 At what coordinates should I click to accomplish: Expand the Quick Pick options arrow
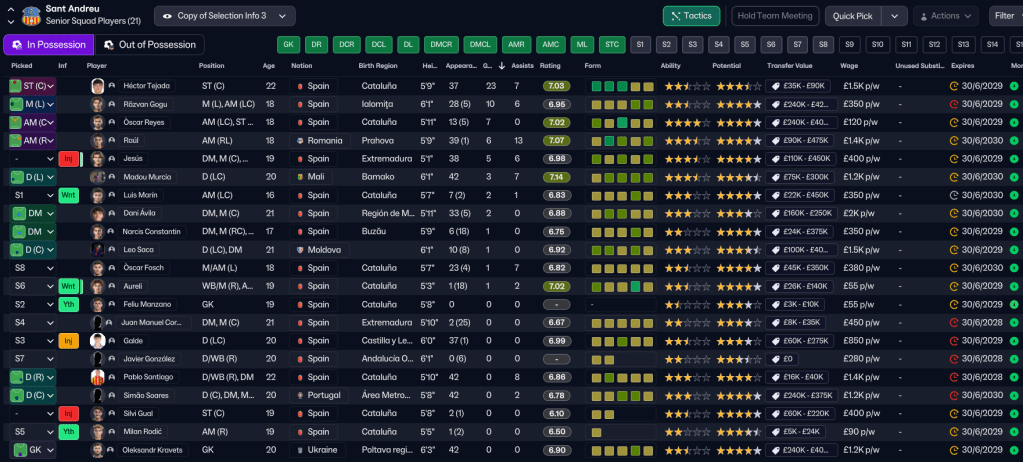pos(895,16)
